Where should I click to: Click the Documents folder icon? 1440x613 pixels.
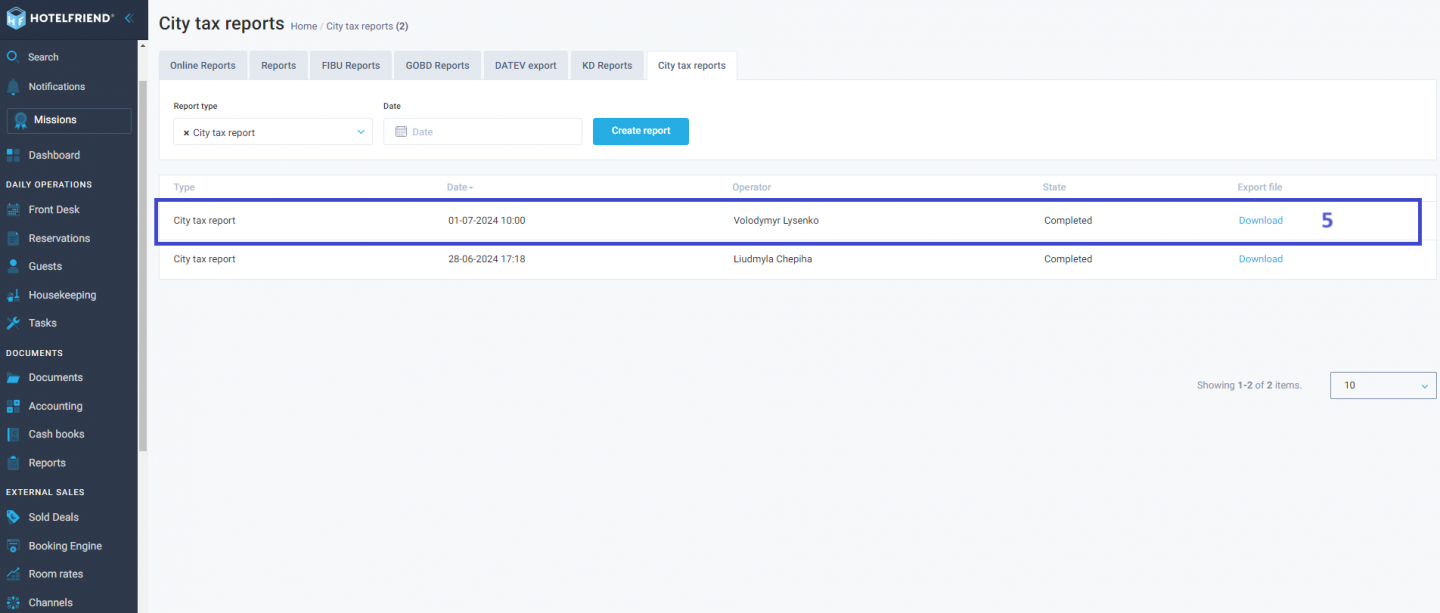pyautogui.click(x=13, y=378)
